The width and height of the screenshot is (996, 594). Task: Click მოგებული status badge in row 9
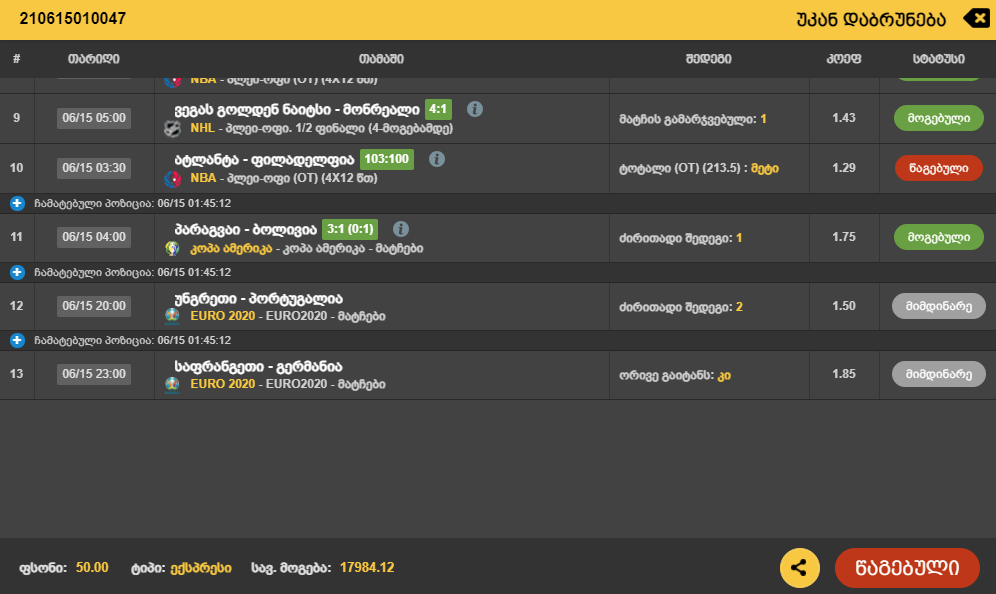[938, 118]
